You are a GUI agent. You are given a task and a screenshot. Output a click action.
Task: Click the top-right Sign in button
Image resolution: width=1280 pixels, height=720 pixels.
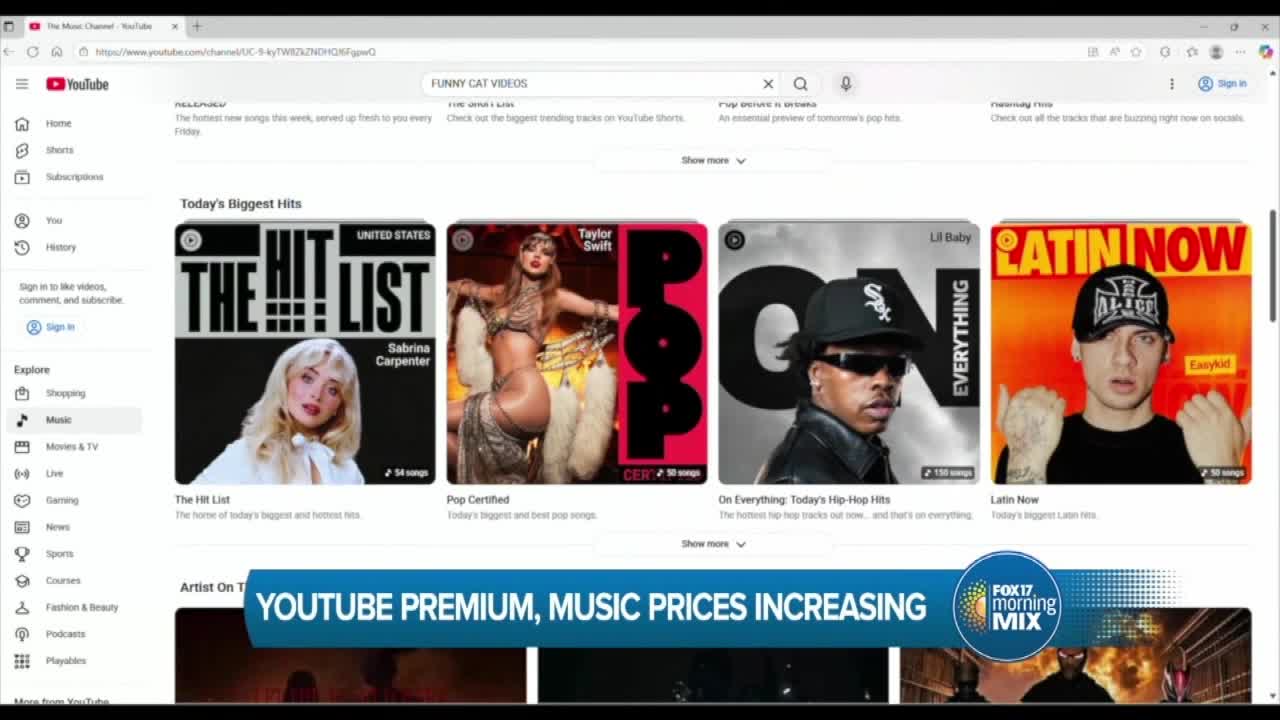[x=1222, y=84]
